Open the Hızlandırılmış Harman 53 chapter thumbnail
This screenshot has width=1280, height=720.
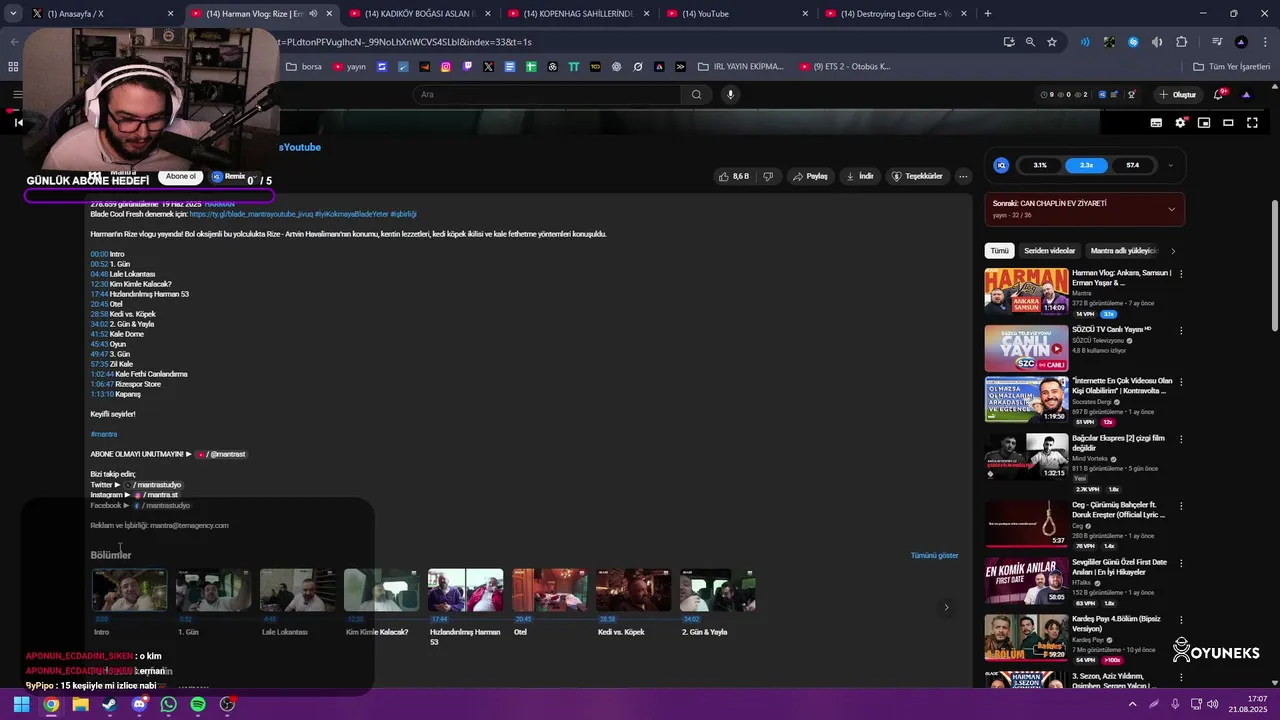[465, 590]
